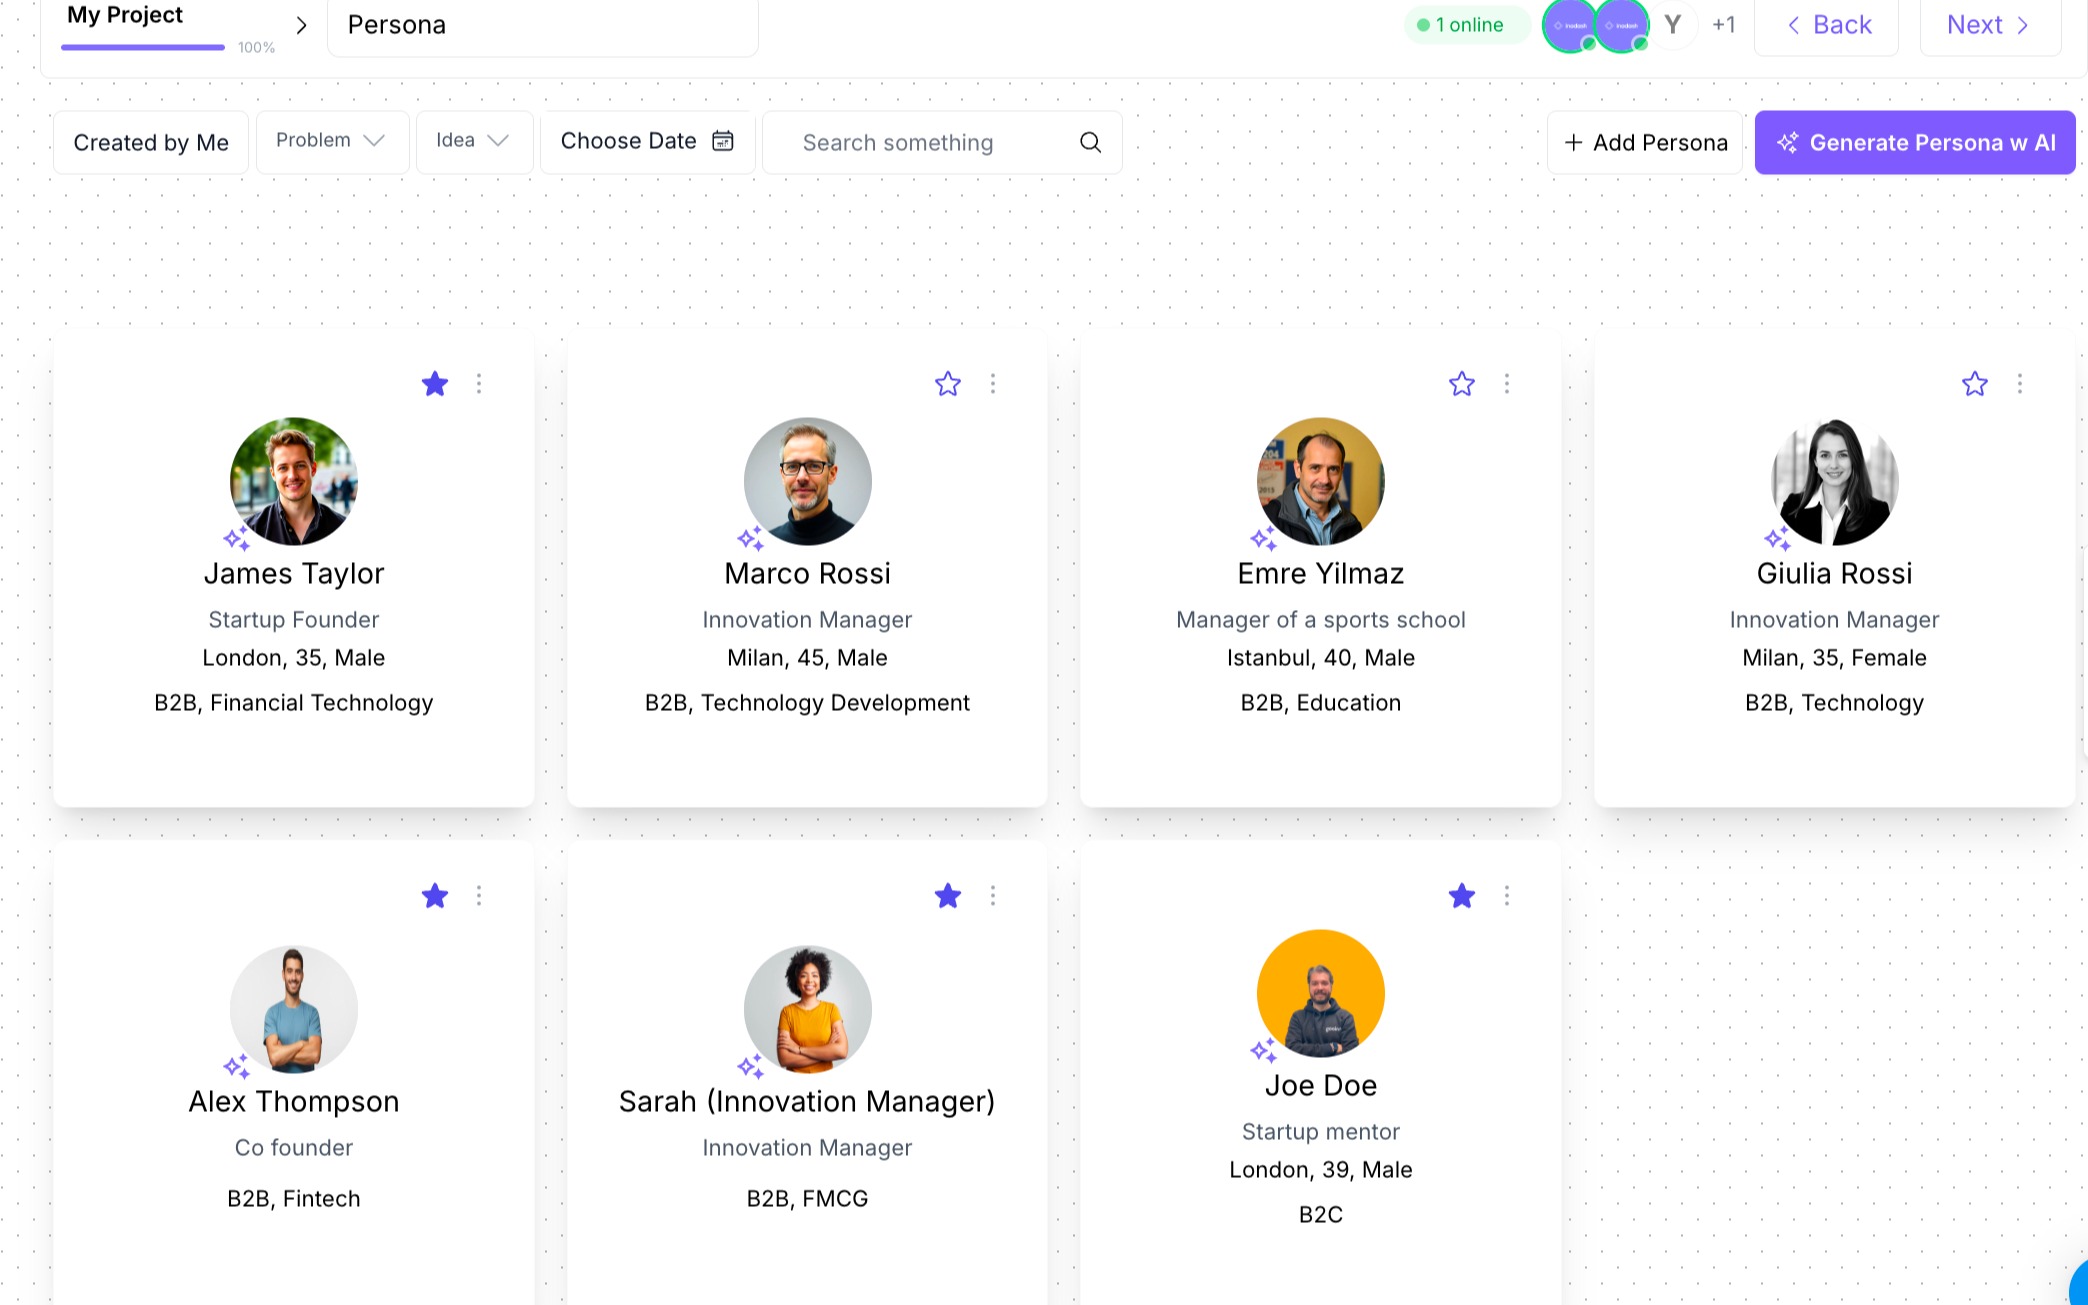Click the plus icon on Add Persona

[1574, 142]
